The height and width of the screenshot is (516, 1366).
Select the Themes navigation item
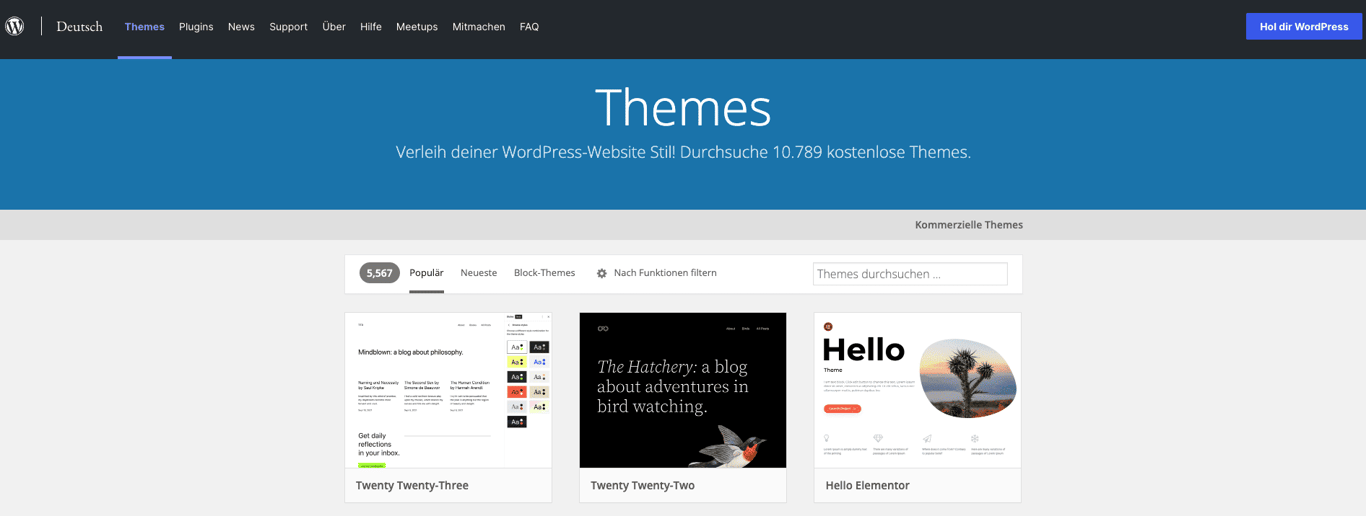(144, 27)
